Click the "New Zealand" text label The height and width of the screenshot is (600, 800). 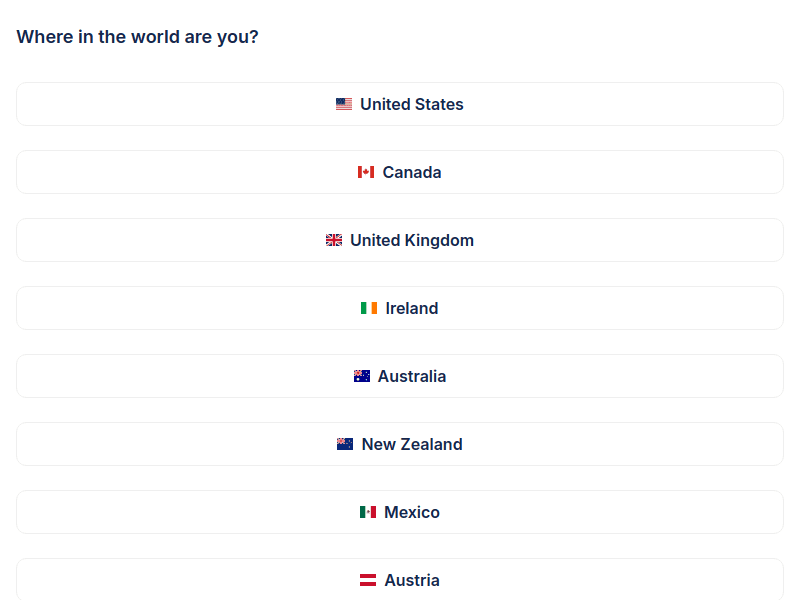(x=412, y=444)
